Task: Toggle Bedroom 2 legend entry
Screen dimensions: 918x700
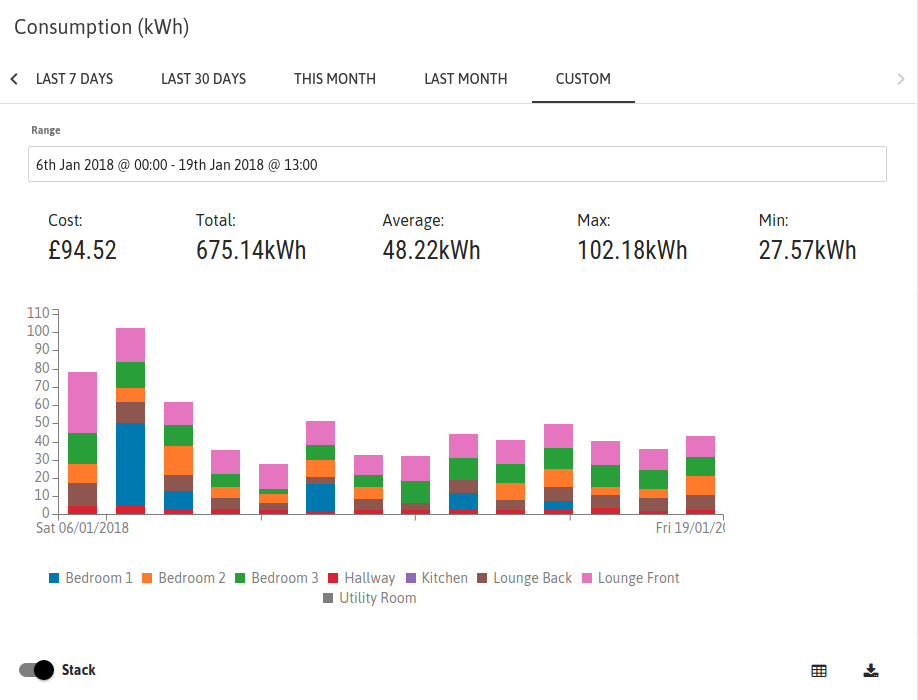Action: 184,578
